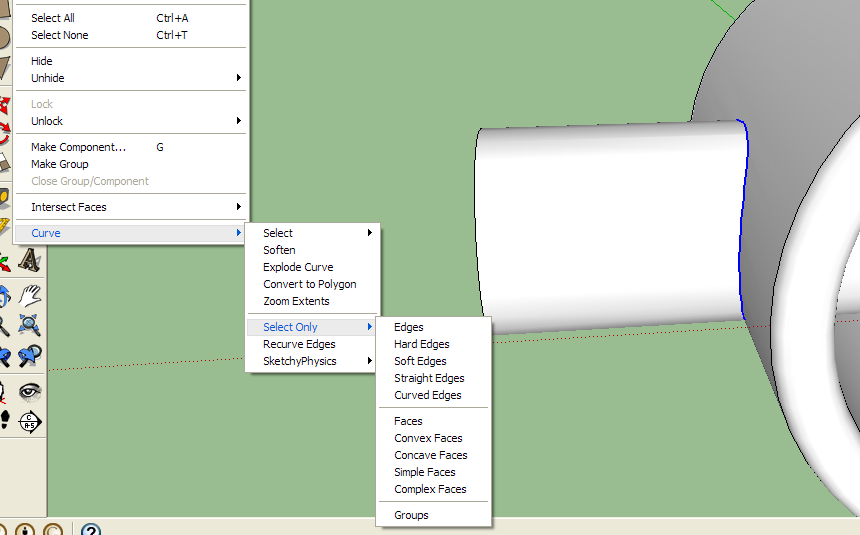
Task: Choose Explode Curve
Action: click(x=298, y=267)
